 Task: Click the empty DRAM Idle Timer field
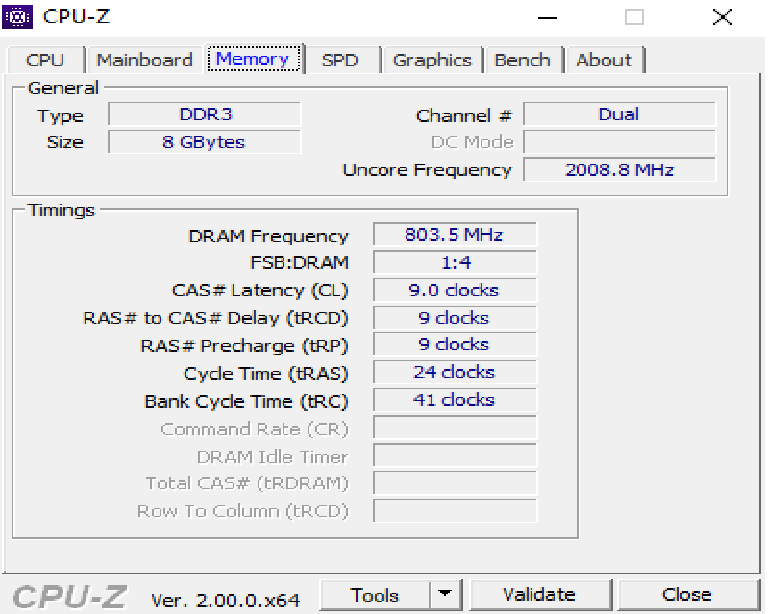tap(455, 456)
